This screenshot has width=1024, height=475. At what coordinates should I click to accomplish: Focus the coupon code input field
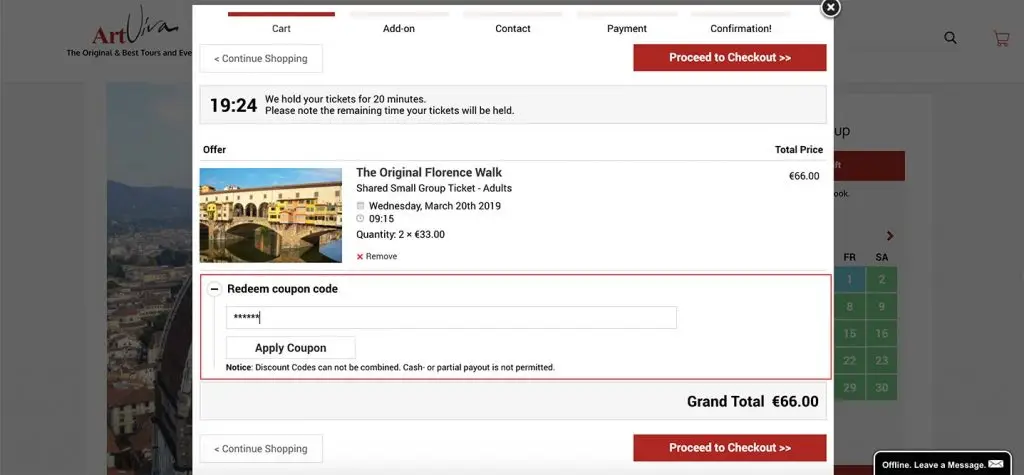click(451, 318)
